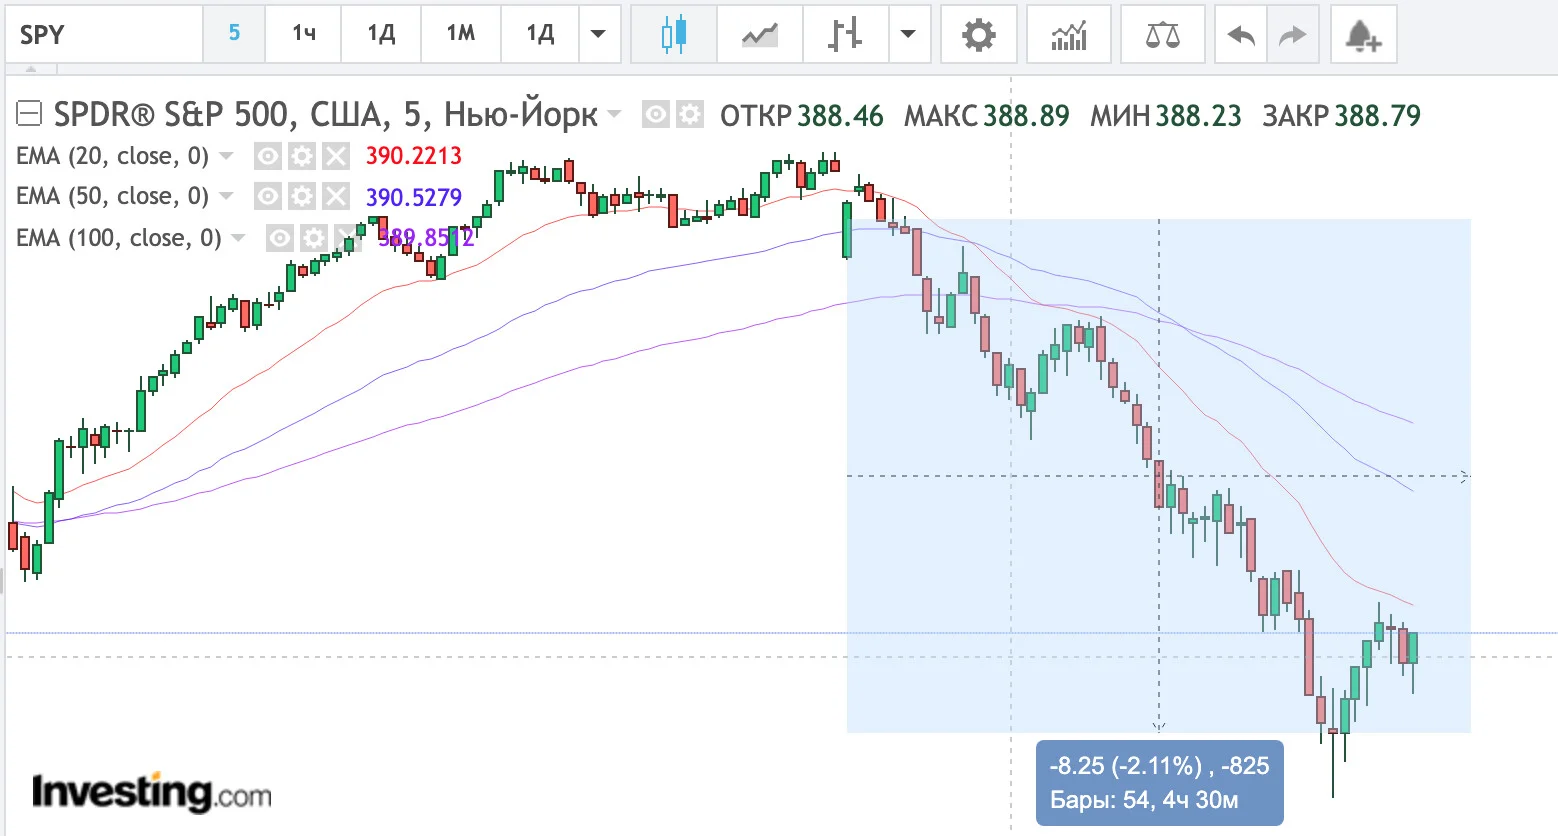The height and width of the screenshot is (836, 1558).
Task: Open chart settings gear in toolbar
Action: pos(979,35)
